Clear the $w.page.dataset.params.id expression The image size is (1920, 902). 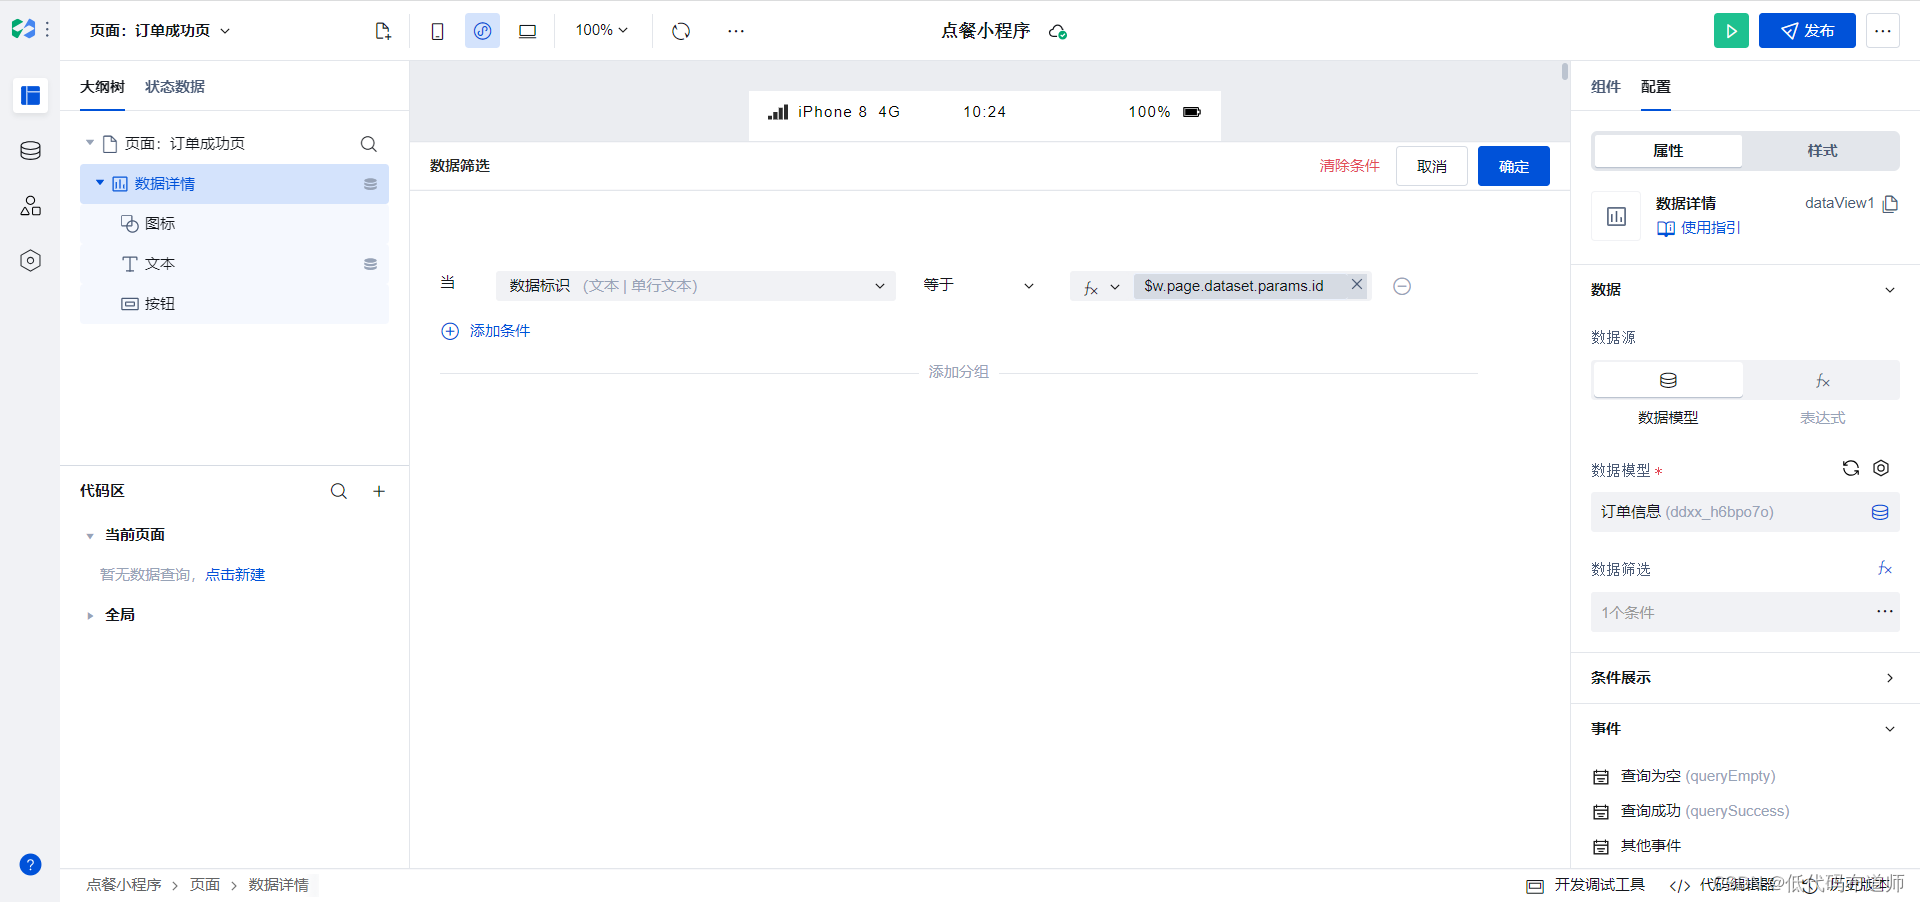(x=1357, y=284)
